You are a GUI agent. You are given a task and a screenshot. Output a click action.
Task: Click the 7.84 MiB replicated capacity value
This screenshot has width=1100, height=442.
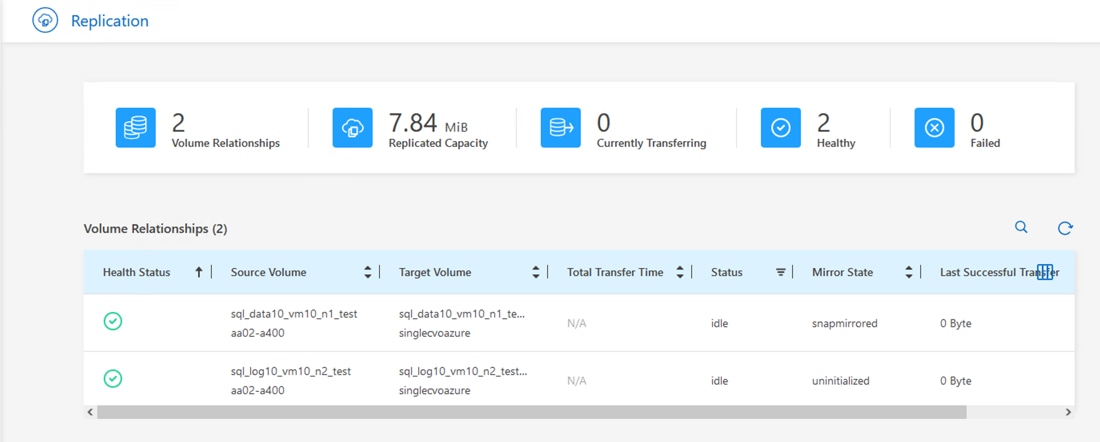428,123
